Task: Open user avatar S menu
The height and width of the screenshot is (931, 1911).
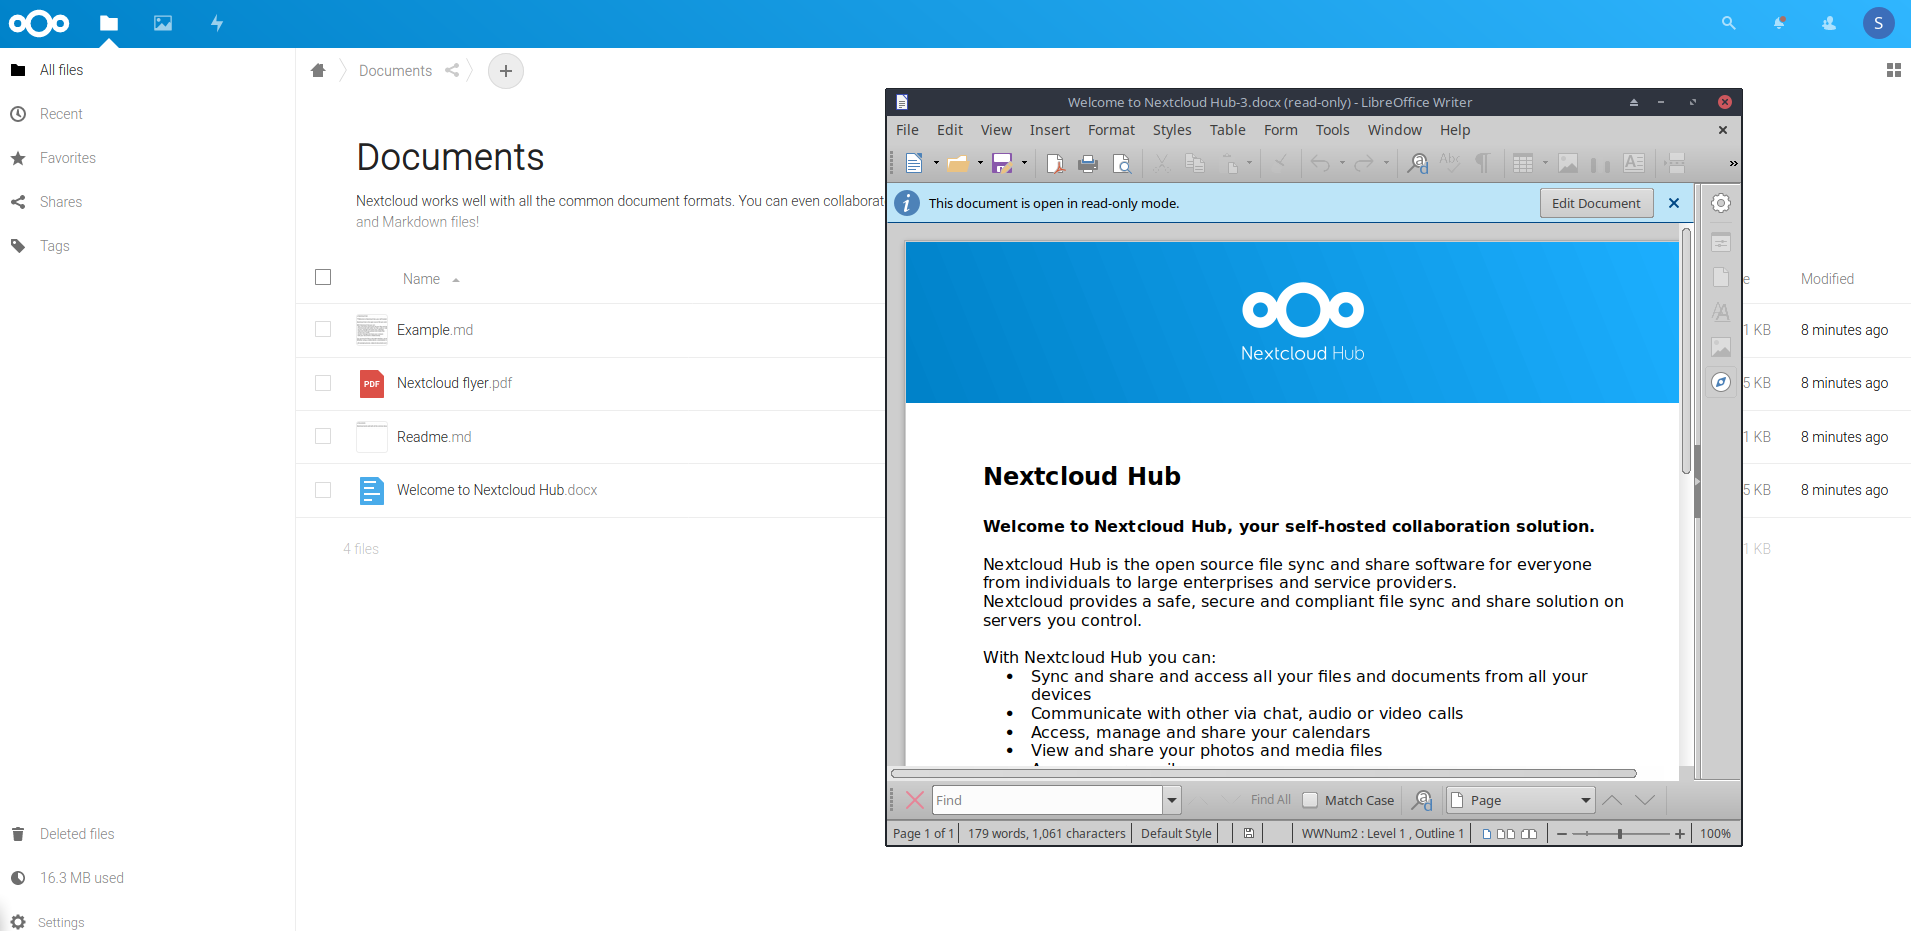Action: coord(1878,23)
